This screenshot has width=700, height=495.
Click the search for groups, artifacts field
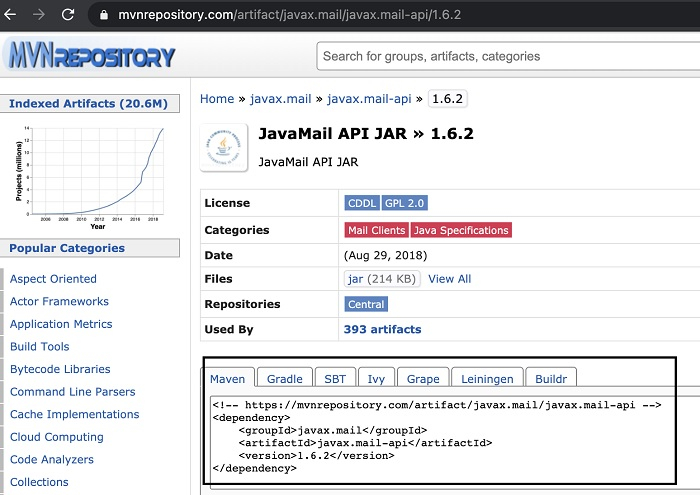pyautogui.click(x=508, y=56)
